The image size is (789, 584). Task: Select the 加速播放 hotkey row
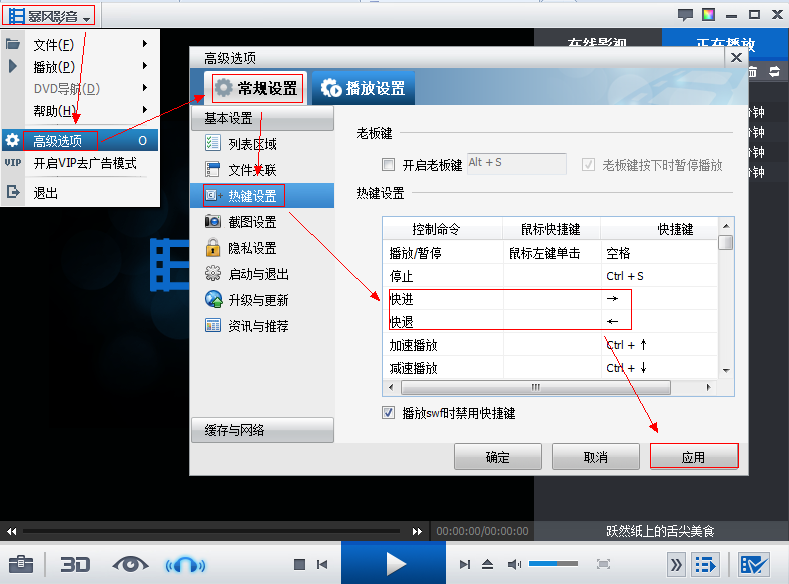coord(550,345)
